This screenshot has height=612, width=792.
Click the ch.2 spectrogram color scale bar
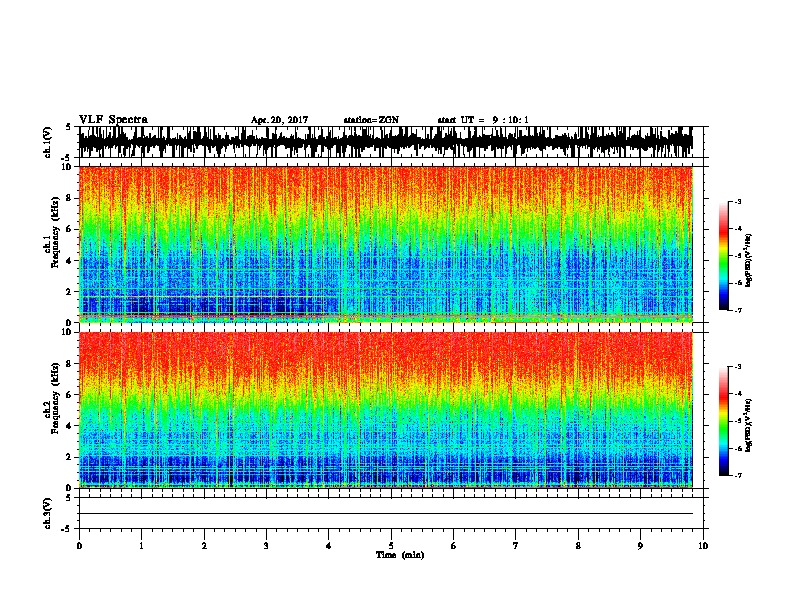[723, 421]
